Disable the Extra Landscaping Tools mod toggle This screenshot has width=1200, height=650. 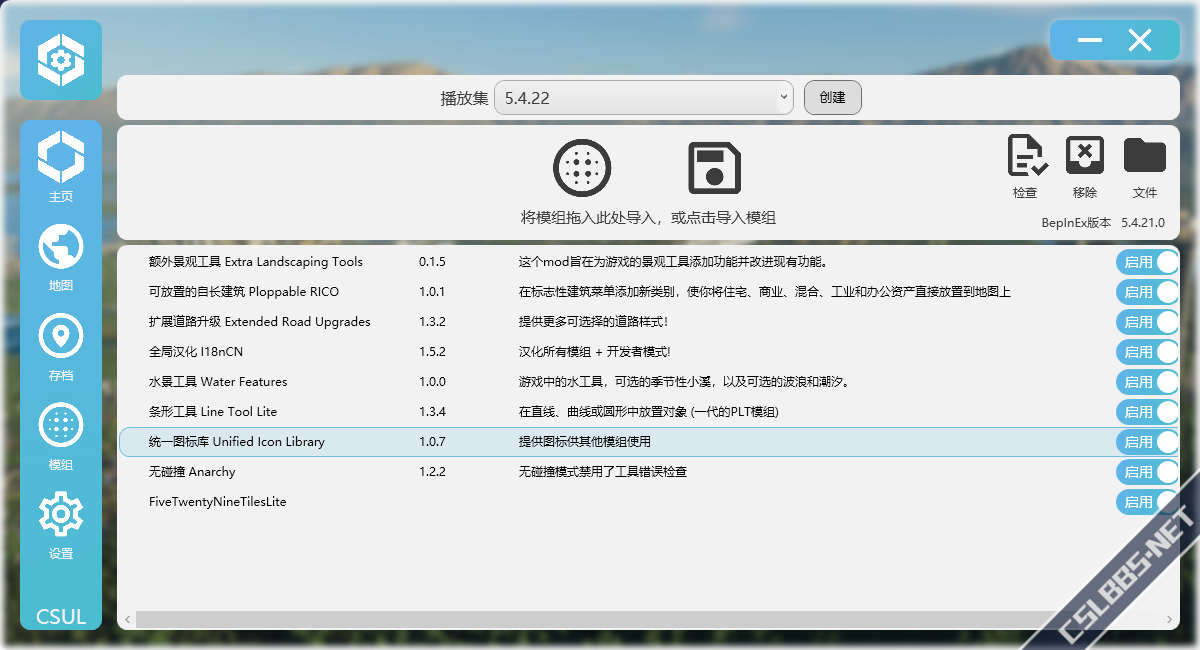click(1148, 262)
